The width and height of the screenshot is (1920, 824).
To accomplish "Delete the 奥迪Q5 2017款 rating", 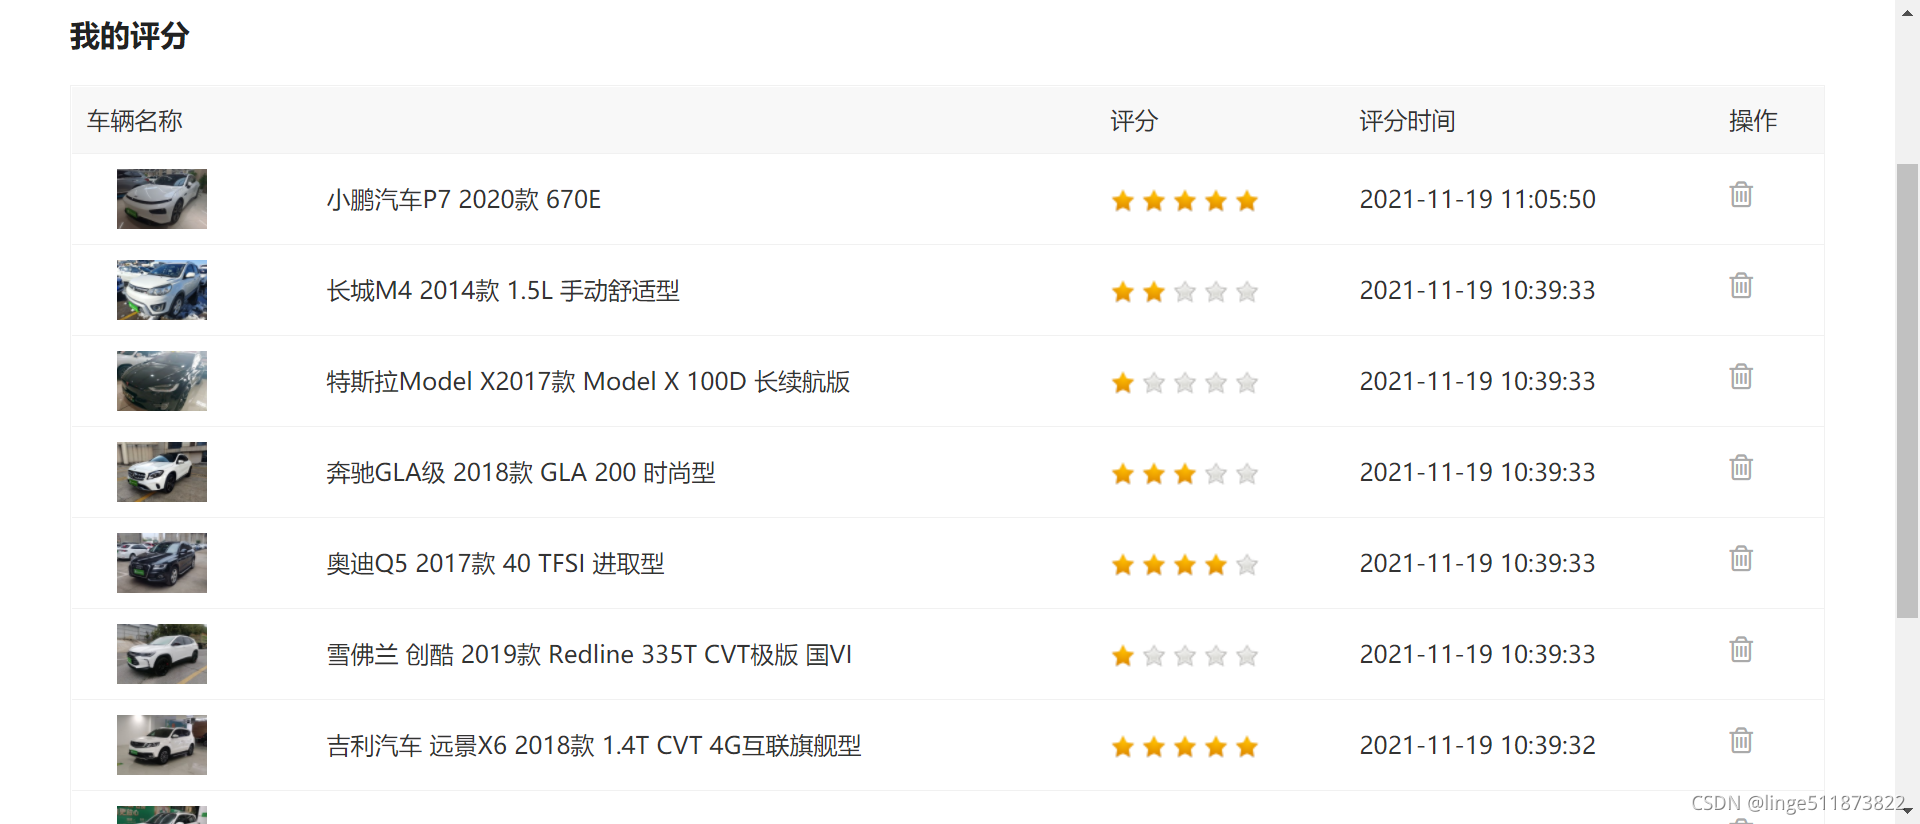I will click(x=1741, y=558).
